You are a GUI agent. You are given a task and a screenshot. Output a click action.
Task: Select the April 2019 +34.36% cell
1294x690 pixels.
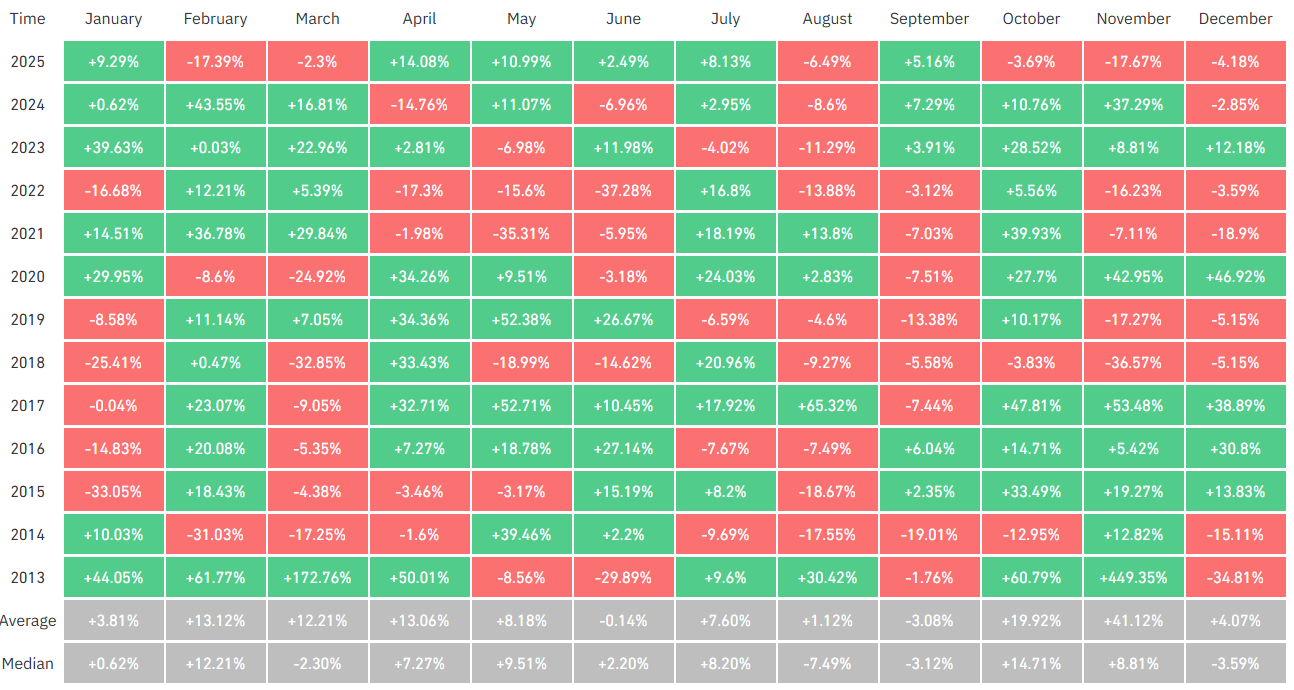click(x=419, y=319)
